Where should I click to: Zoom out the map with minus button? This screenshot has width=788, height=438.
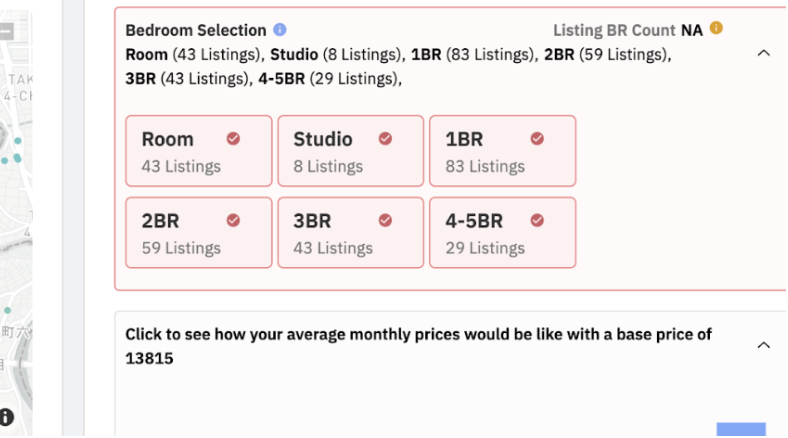[x=7, y=31]
